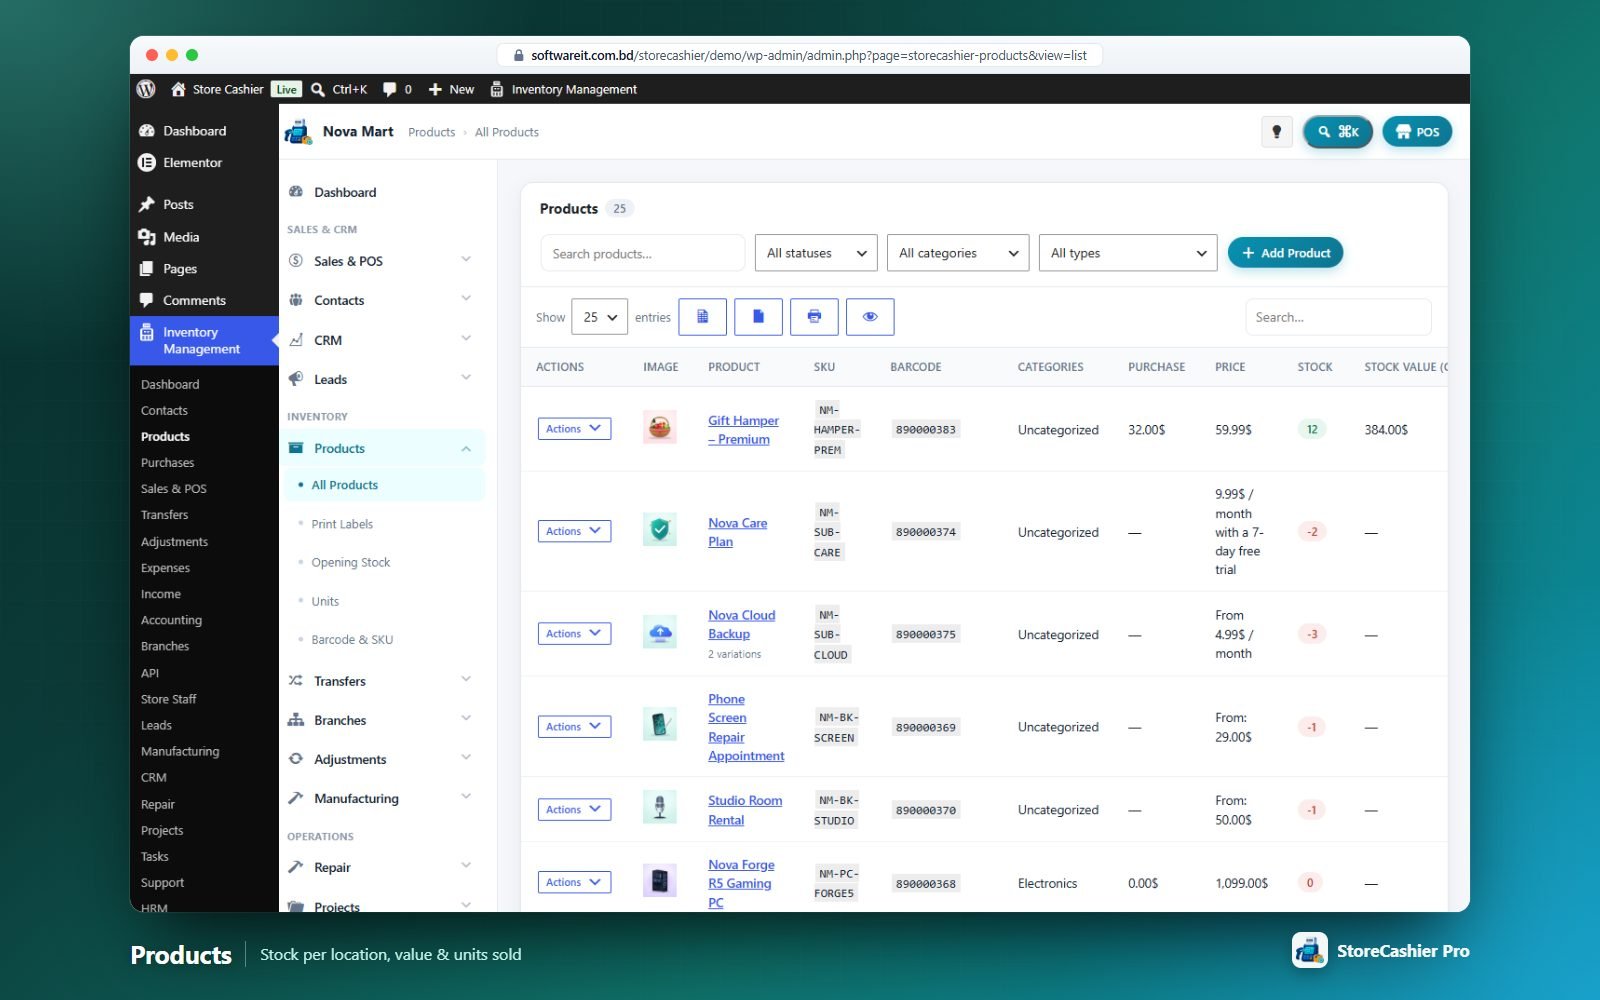Collapse the Products sidebar section
1600x1000 pixels.
pyautogui.click(x=382, y=448)
